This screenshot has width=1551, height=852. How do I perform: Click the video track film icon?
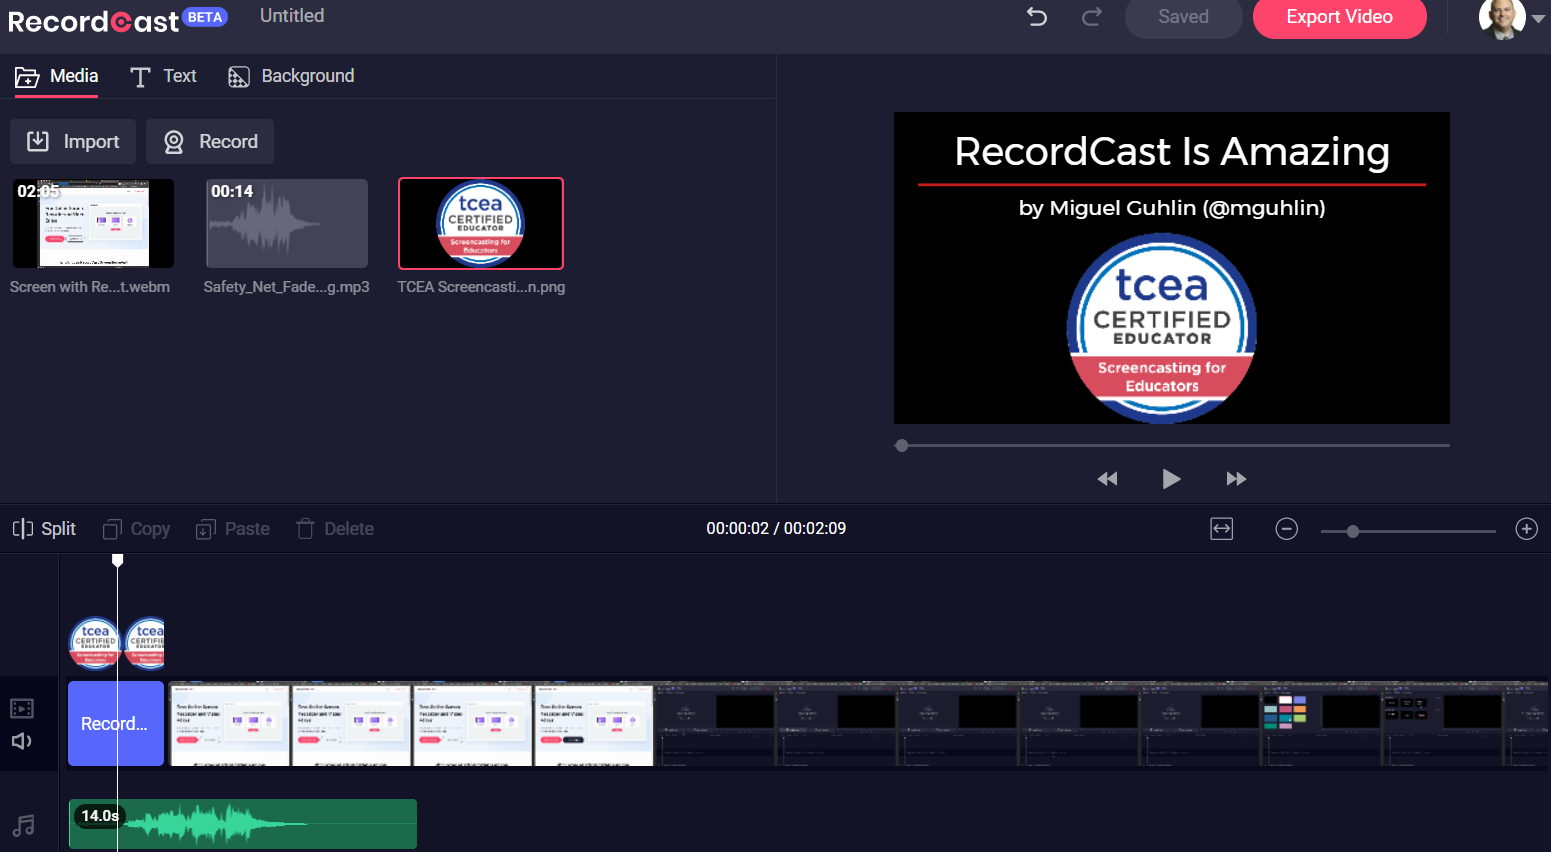[x=22, y=709]
